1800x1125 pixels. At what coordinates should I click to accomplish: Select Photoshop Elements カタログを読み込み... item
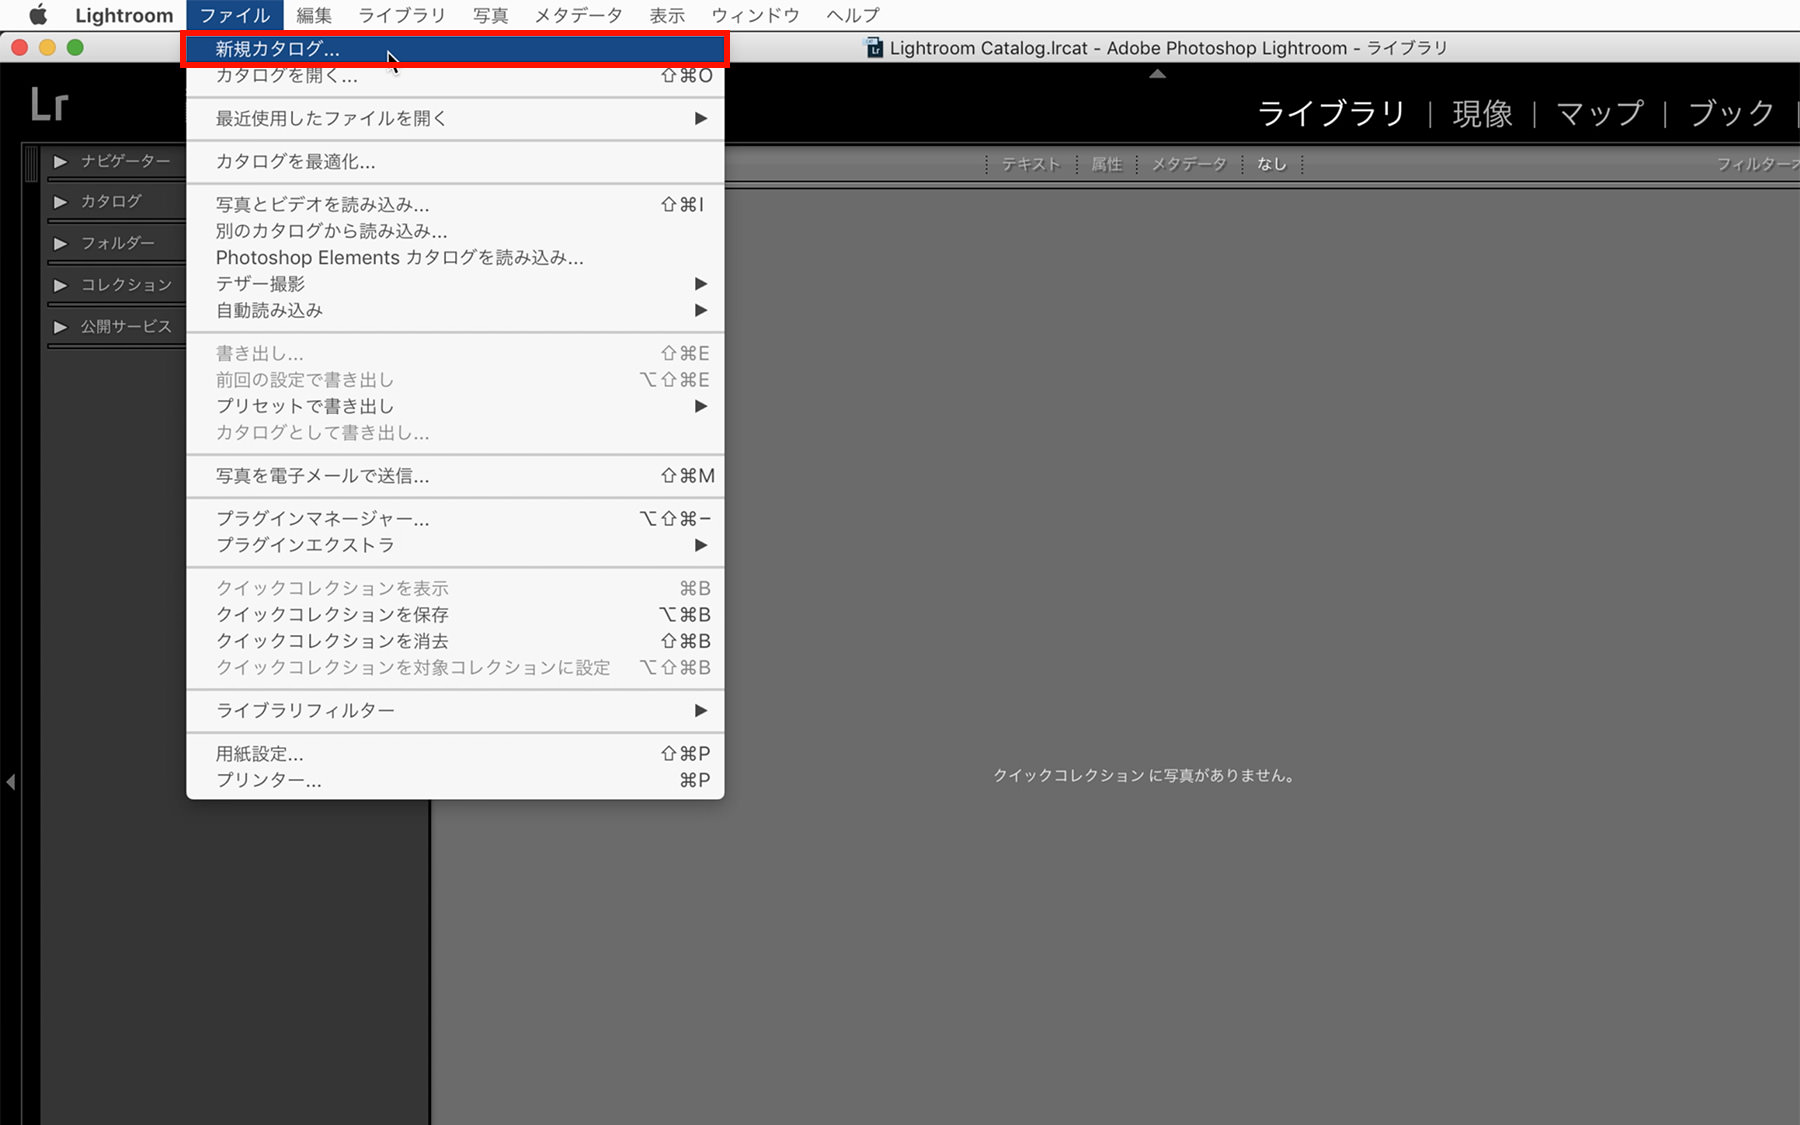[455, 258]
